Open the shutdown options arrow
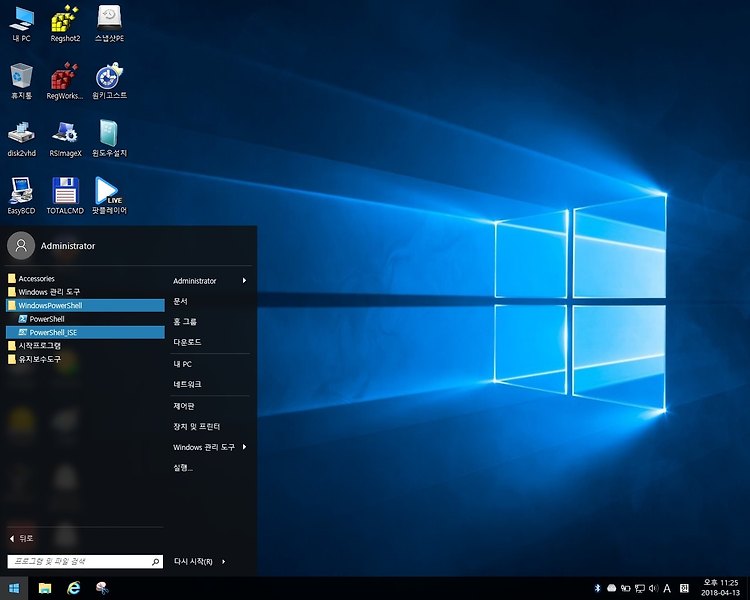The width and height of the screenshot is (750, 600). [x=223, y=562]
